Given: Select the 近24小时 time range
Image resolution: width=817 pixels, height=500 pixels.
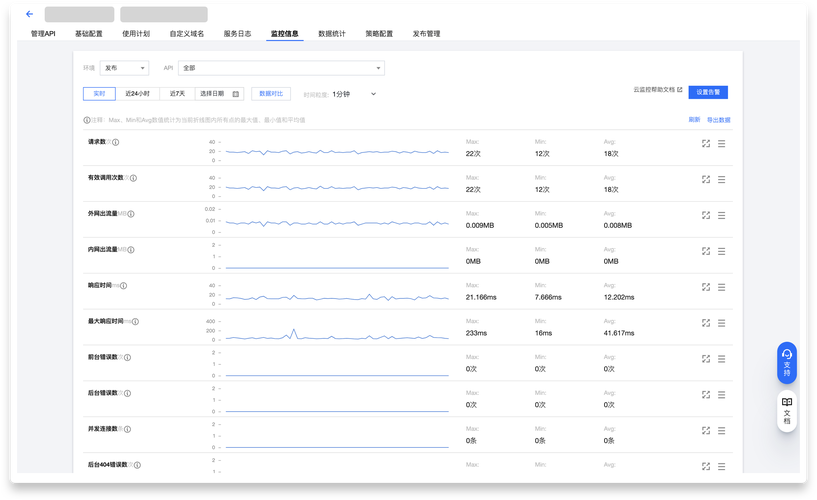Looking at the screenshot, I should click(138, 94).
